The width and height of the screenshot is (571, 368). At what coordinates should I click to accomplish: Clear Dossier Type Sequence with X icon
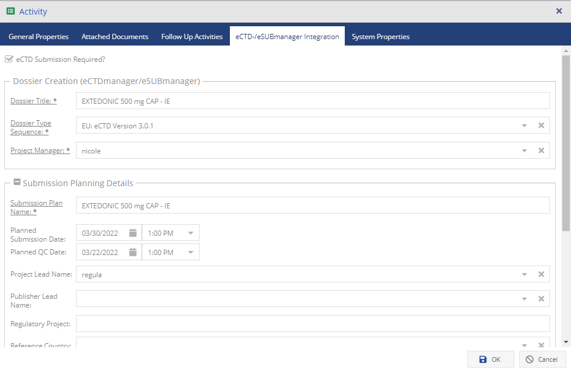(x=541, y=126)
